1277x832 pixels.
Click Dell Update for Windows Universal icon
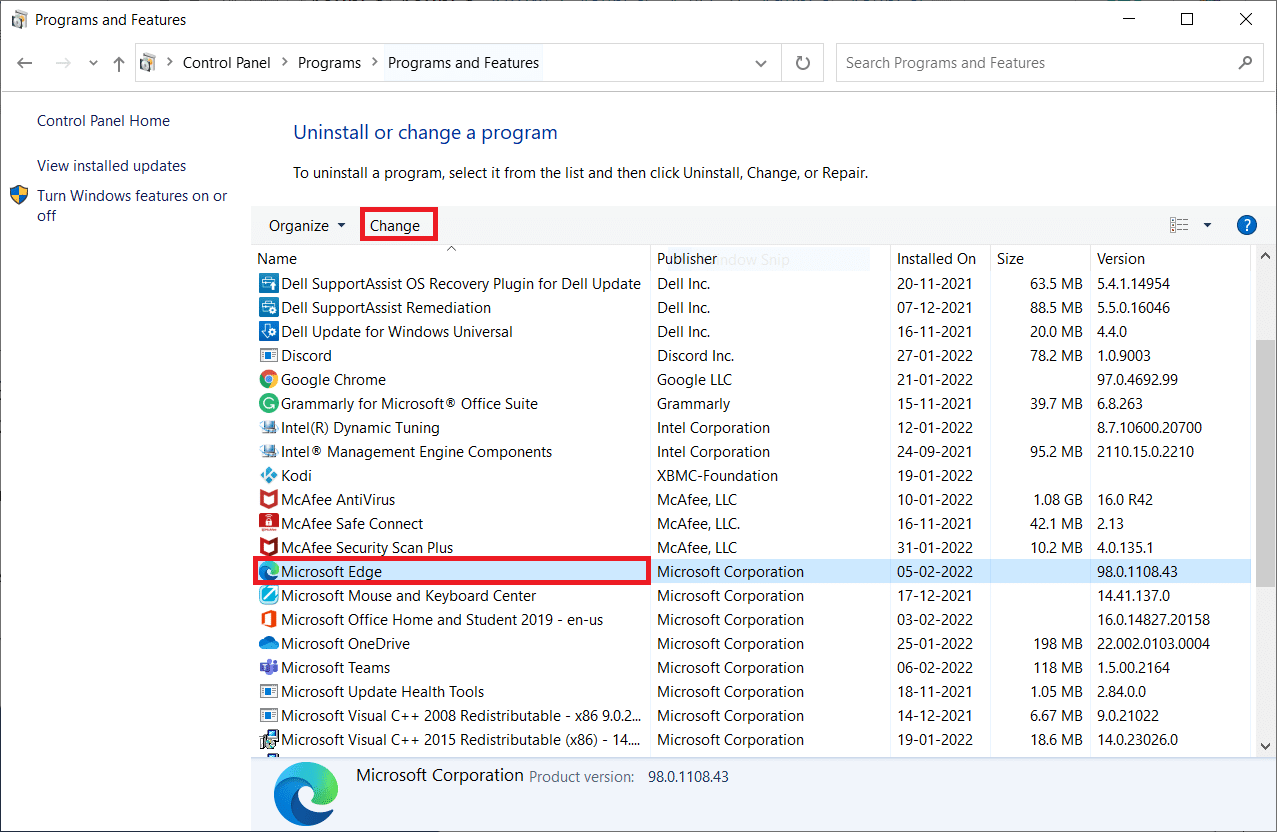[x=268, y=332]
